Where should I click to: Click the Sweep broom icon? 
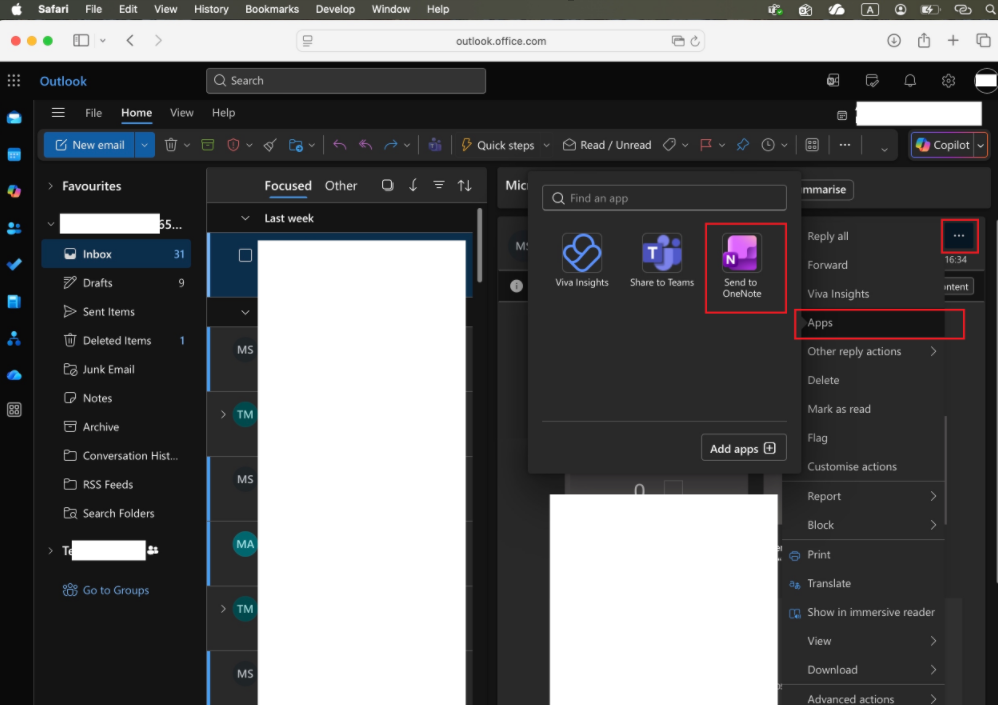(270, 145)
